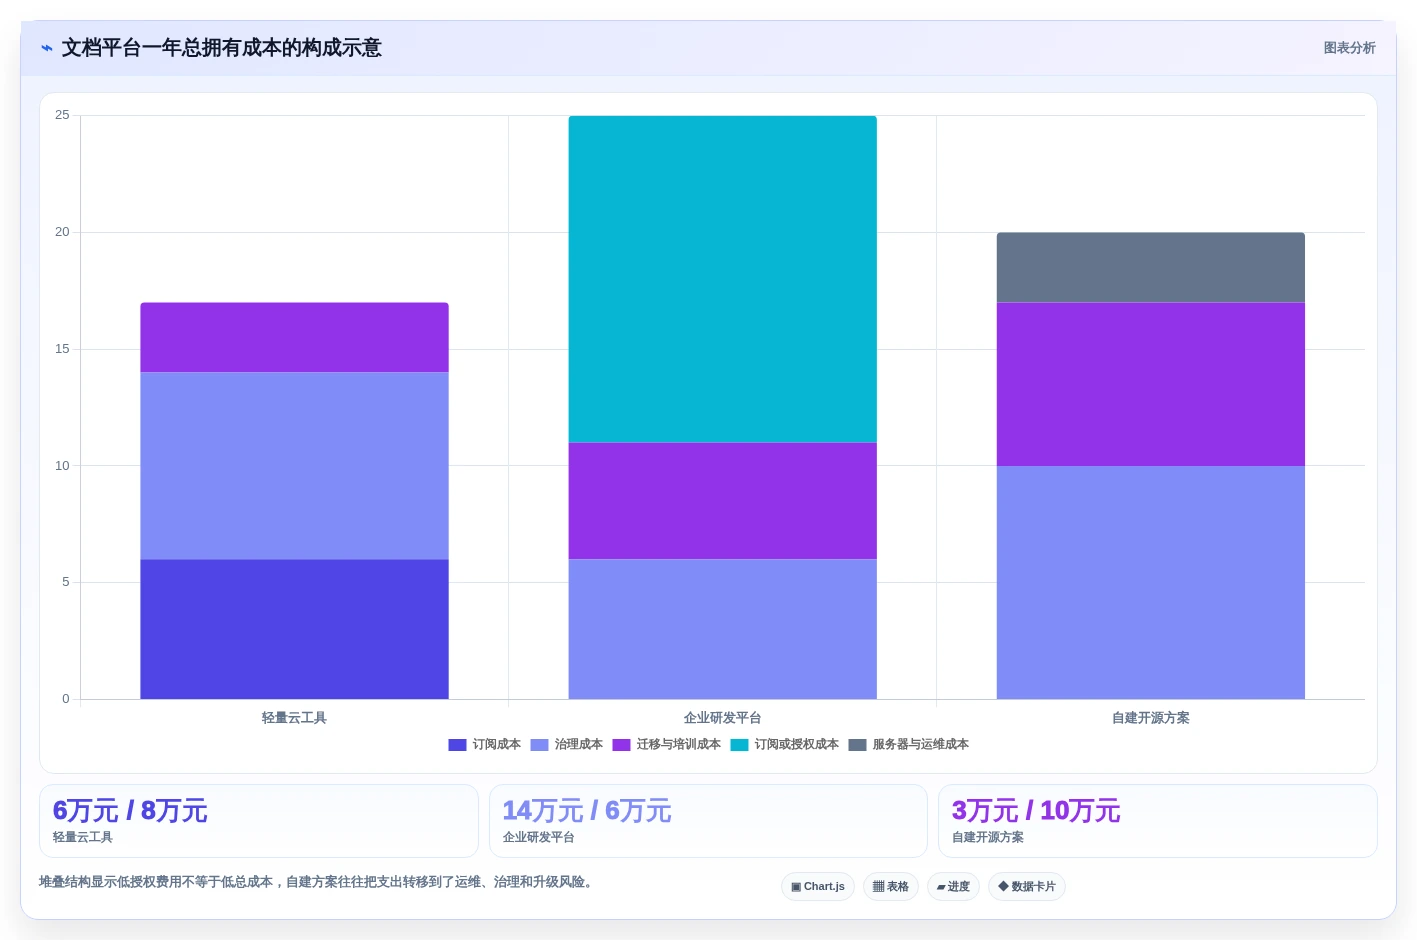1417x940 pixels.
Task: Click the dark blue 订阅成本 segment of 轻量云工具 bar
Action: 294,629
